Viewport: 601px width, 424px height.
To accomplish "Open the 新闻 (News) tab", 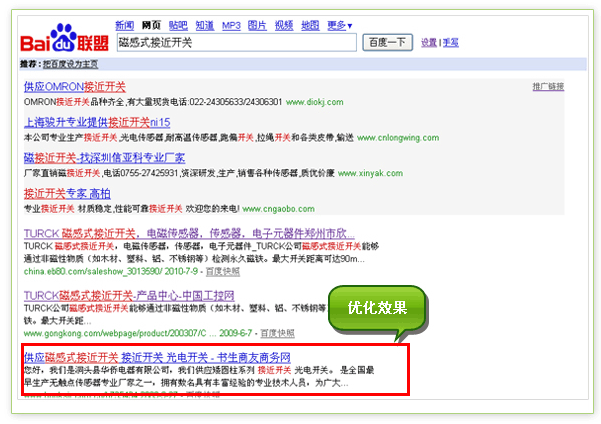I will (125, 24).
